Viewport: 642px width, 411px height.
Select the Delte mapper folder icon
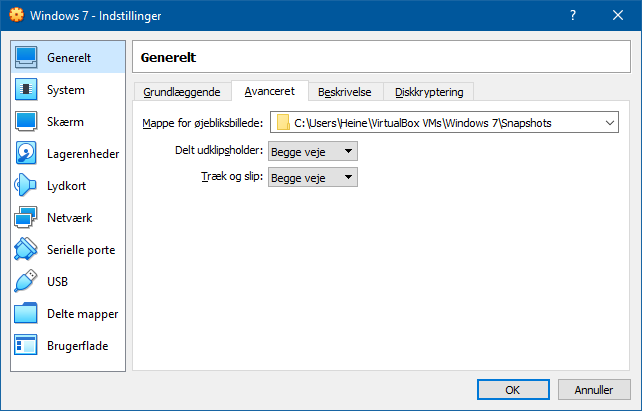coord(26,313)
